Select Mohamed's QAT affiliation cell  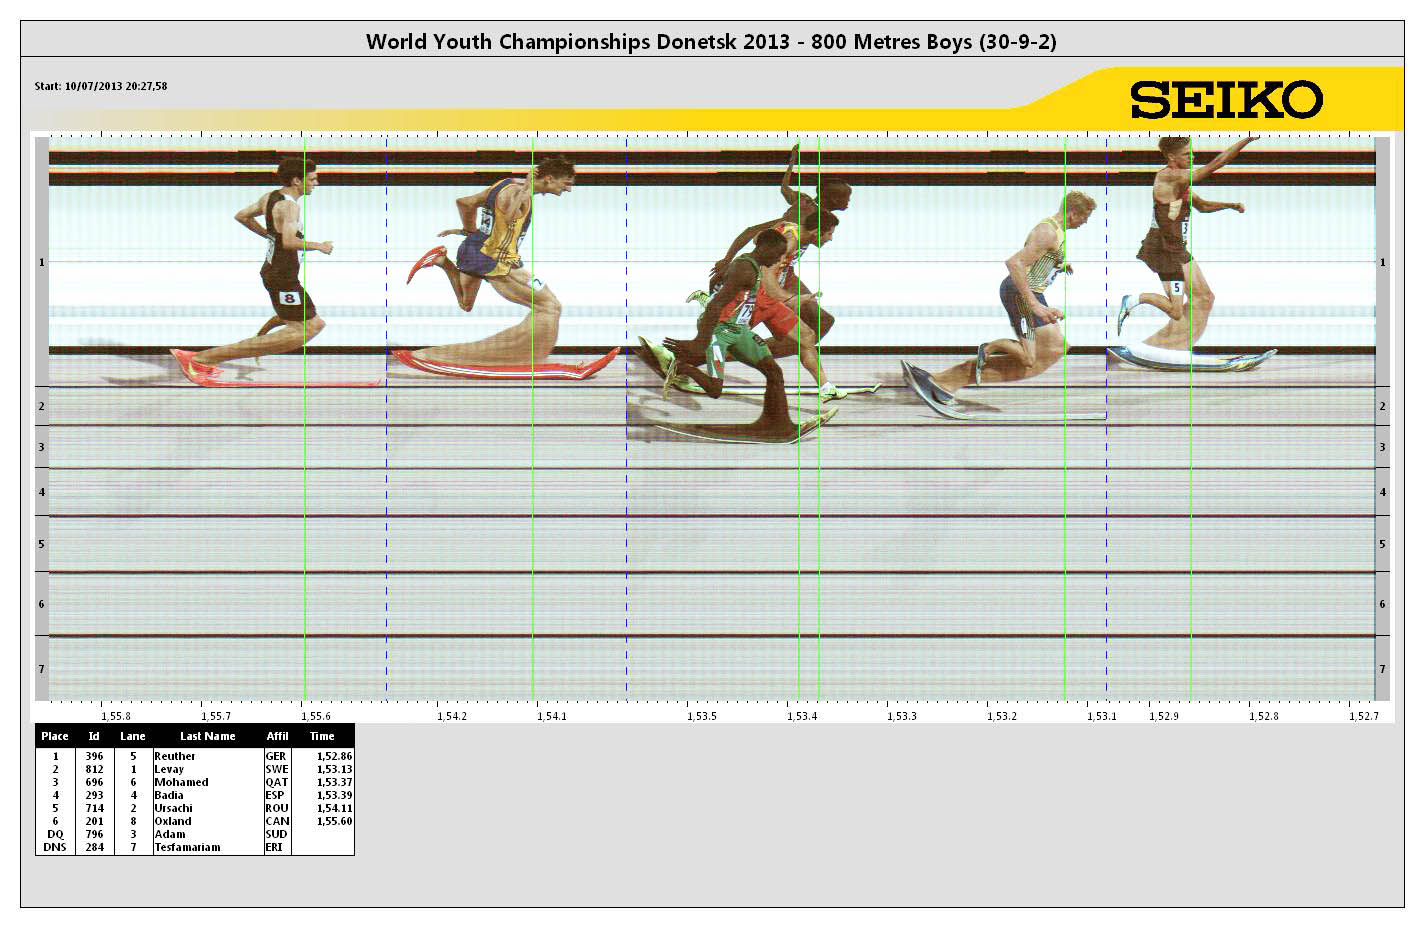coord(277,782)
